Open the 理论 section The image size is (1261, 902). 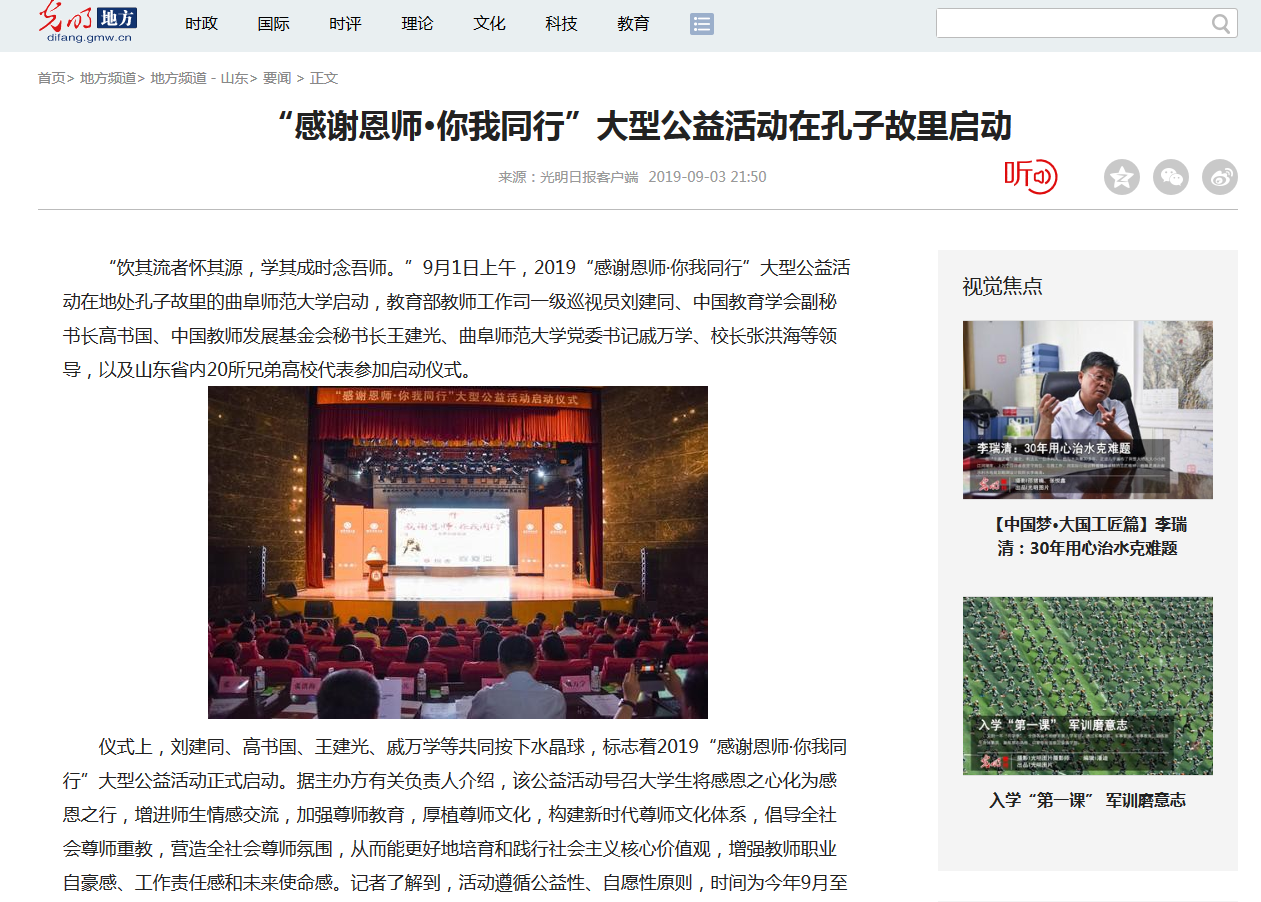point(417,24)
